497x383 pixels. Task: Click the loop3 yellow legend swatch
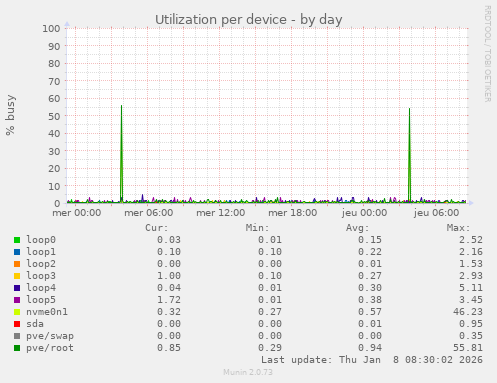(17, 276)
